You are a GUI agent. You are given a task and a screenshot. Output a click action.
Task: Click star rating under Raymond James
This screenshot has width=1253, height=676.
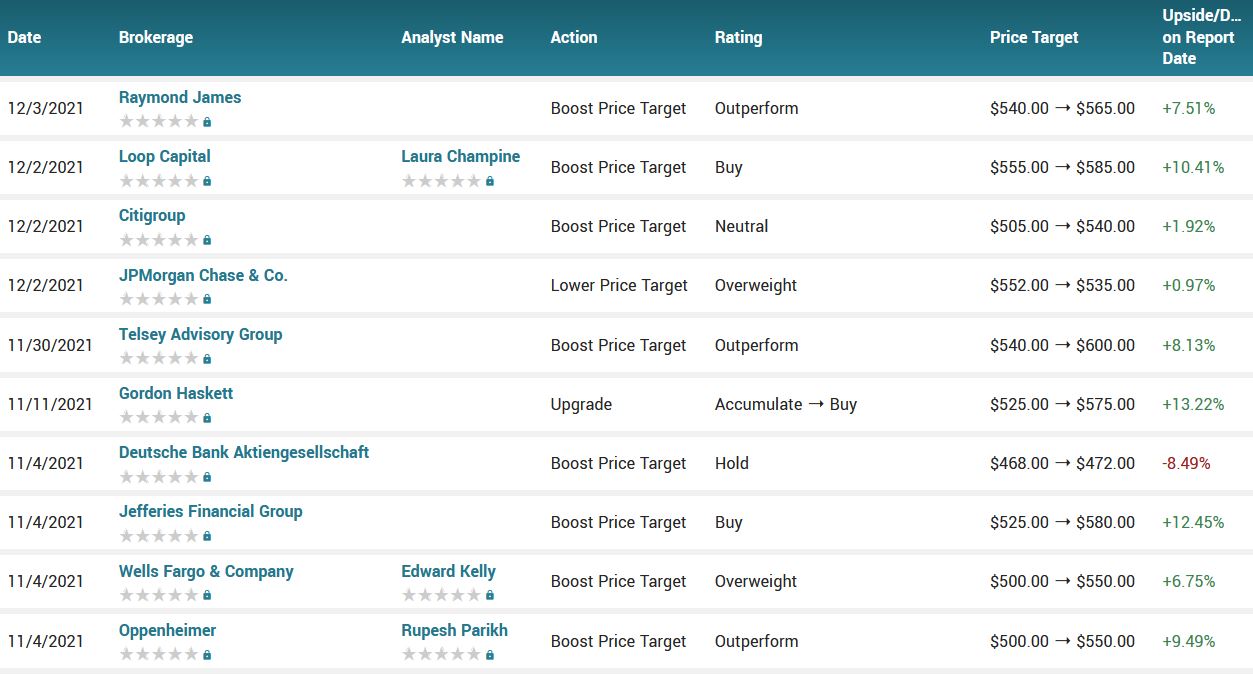159,122
